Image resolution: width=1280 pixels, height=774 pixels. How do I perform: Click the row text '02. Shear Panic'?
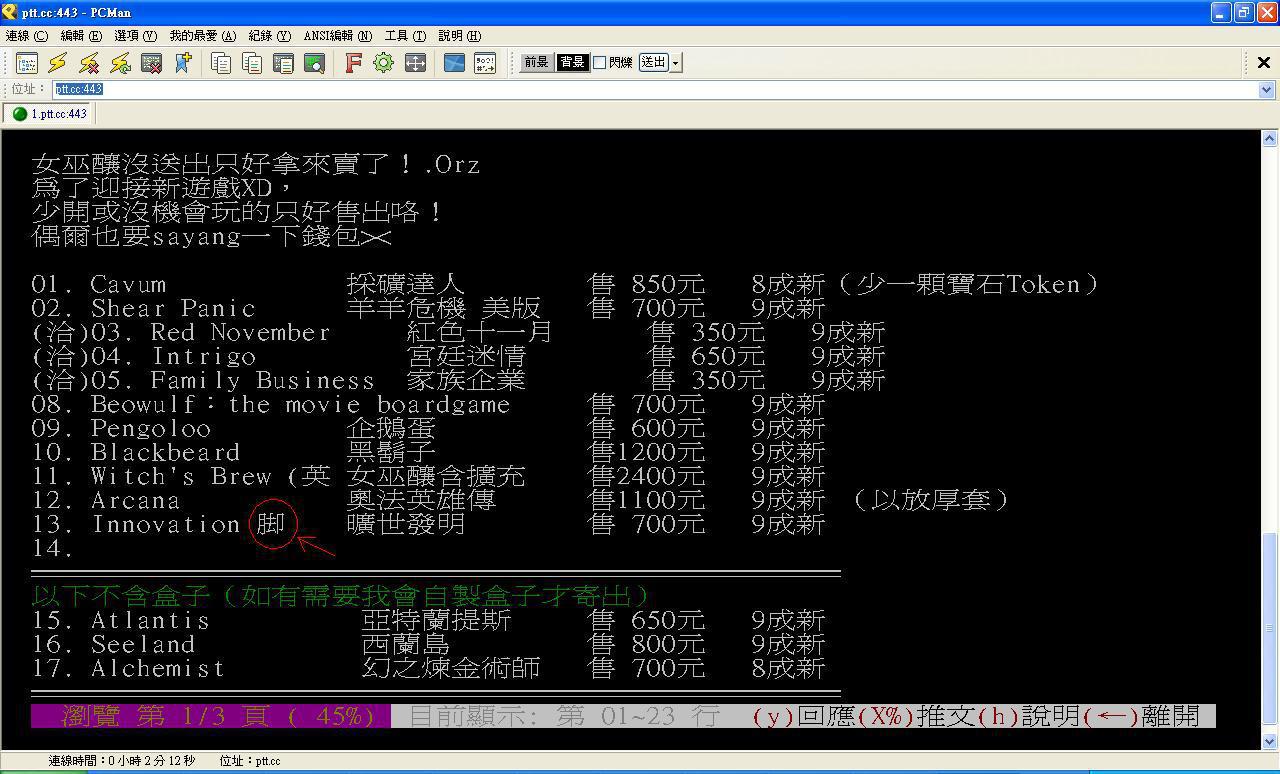pos(144,309)
